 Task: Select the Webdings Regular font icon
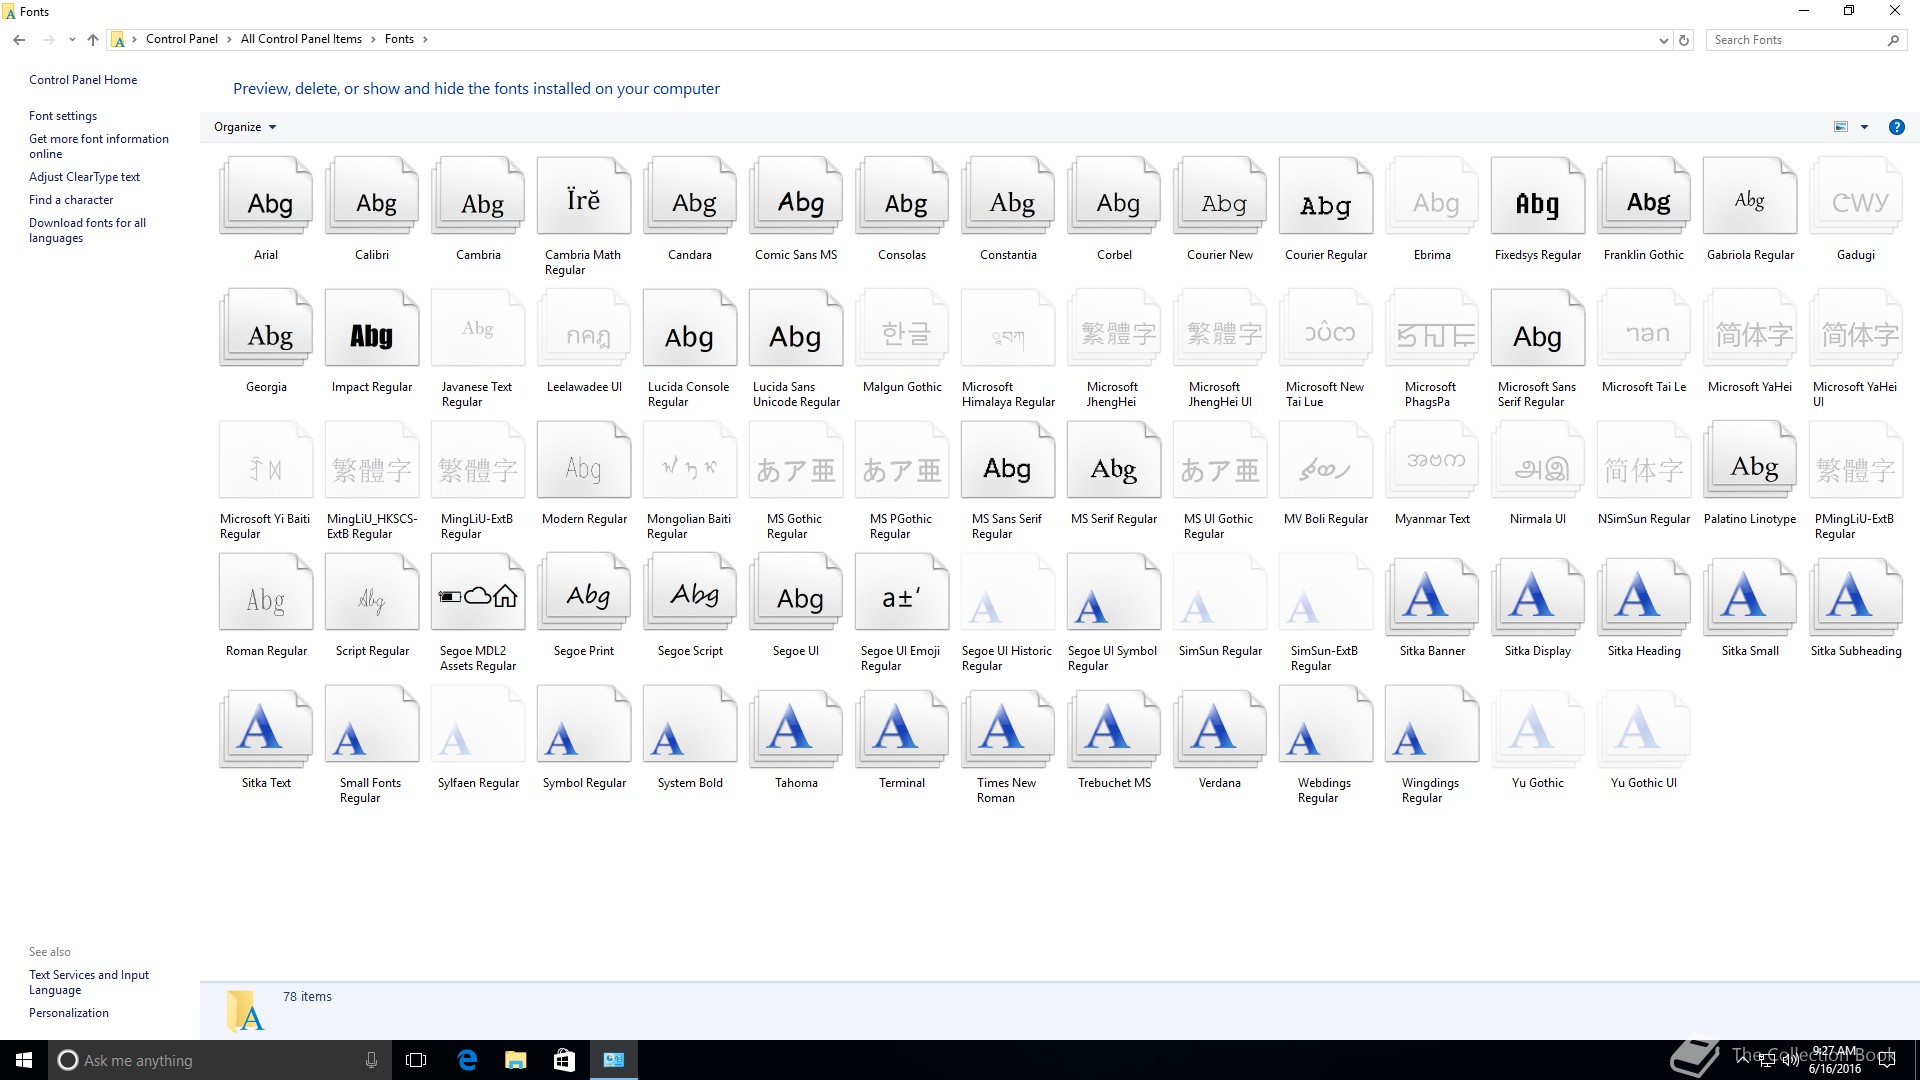coord(1326,725)
